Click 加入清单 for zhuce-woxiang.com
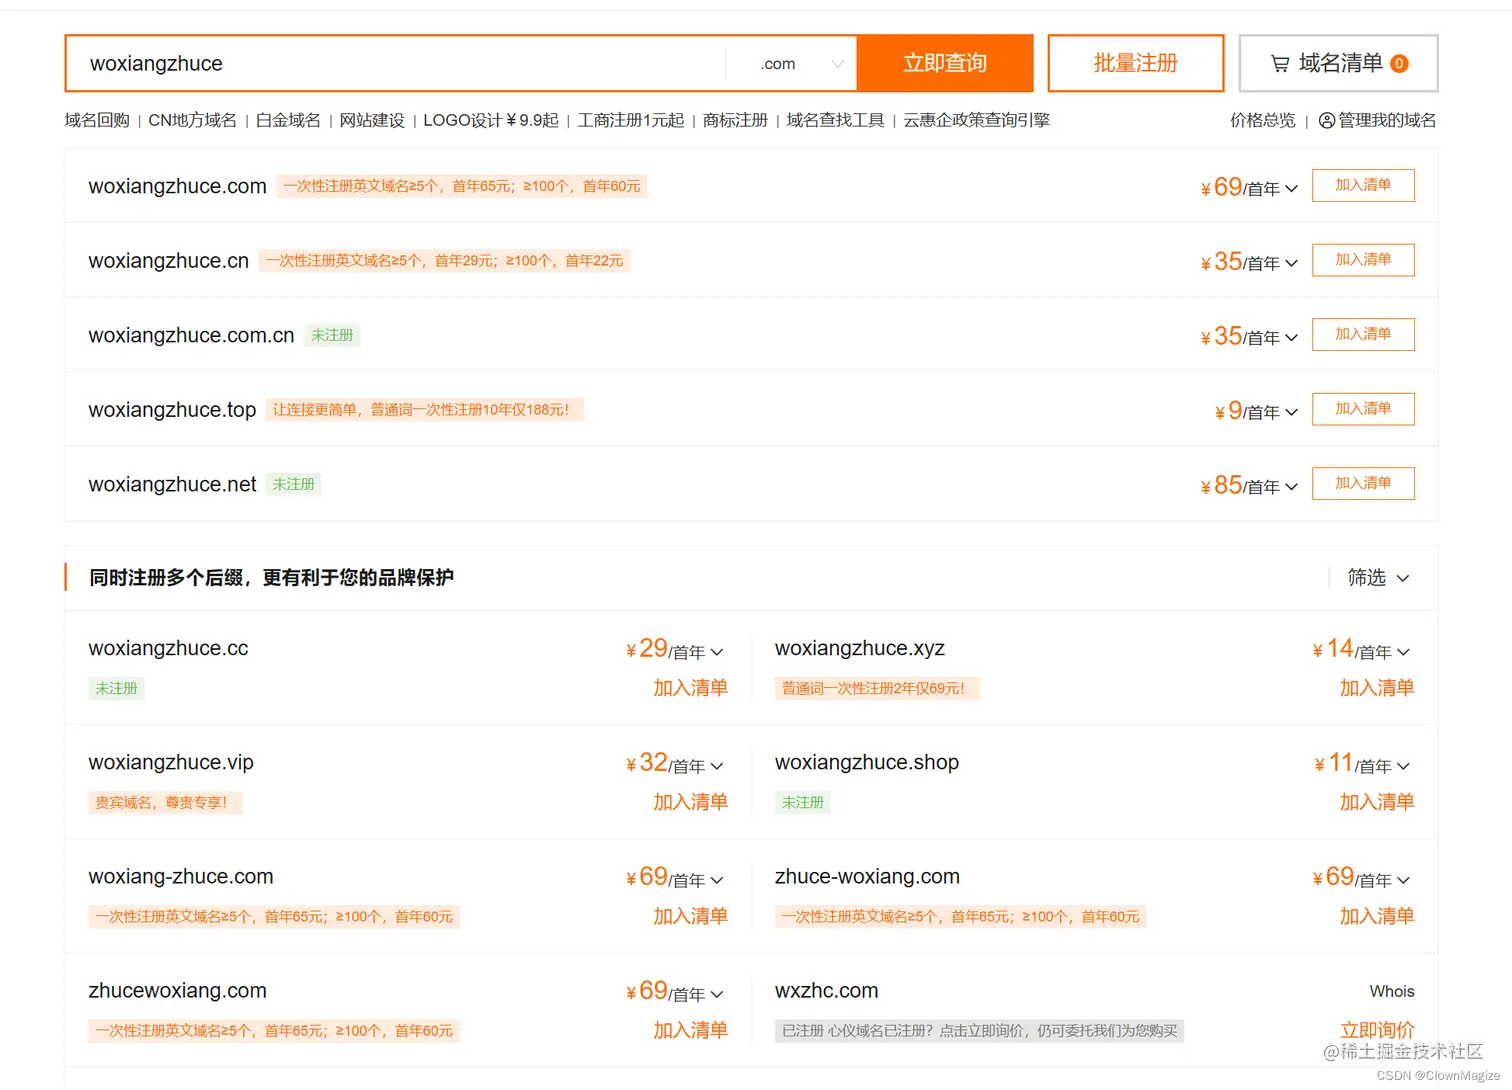 coord(1377,916)
